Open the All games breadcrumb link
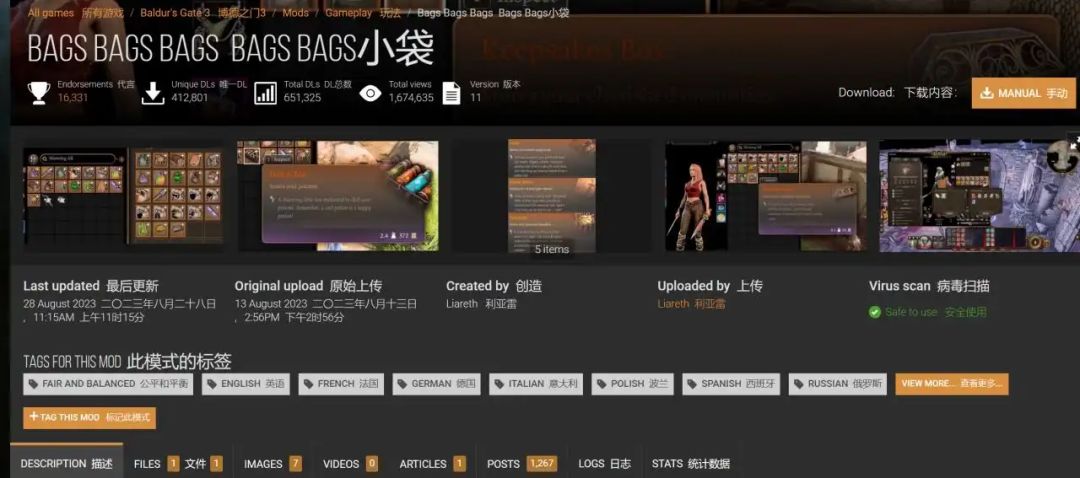 point(51,12)
